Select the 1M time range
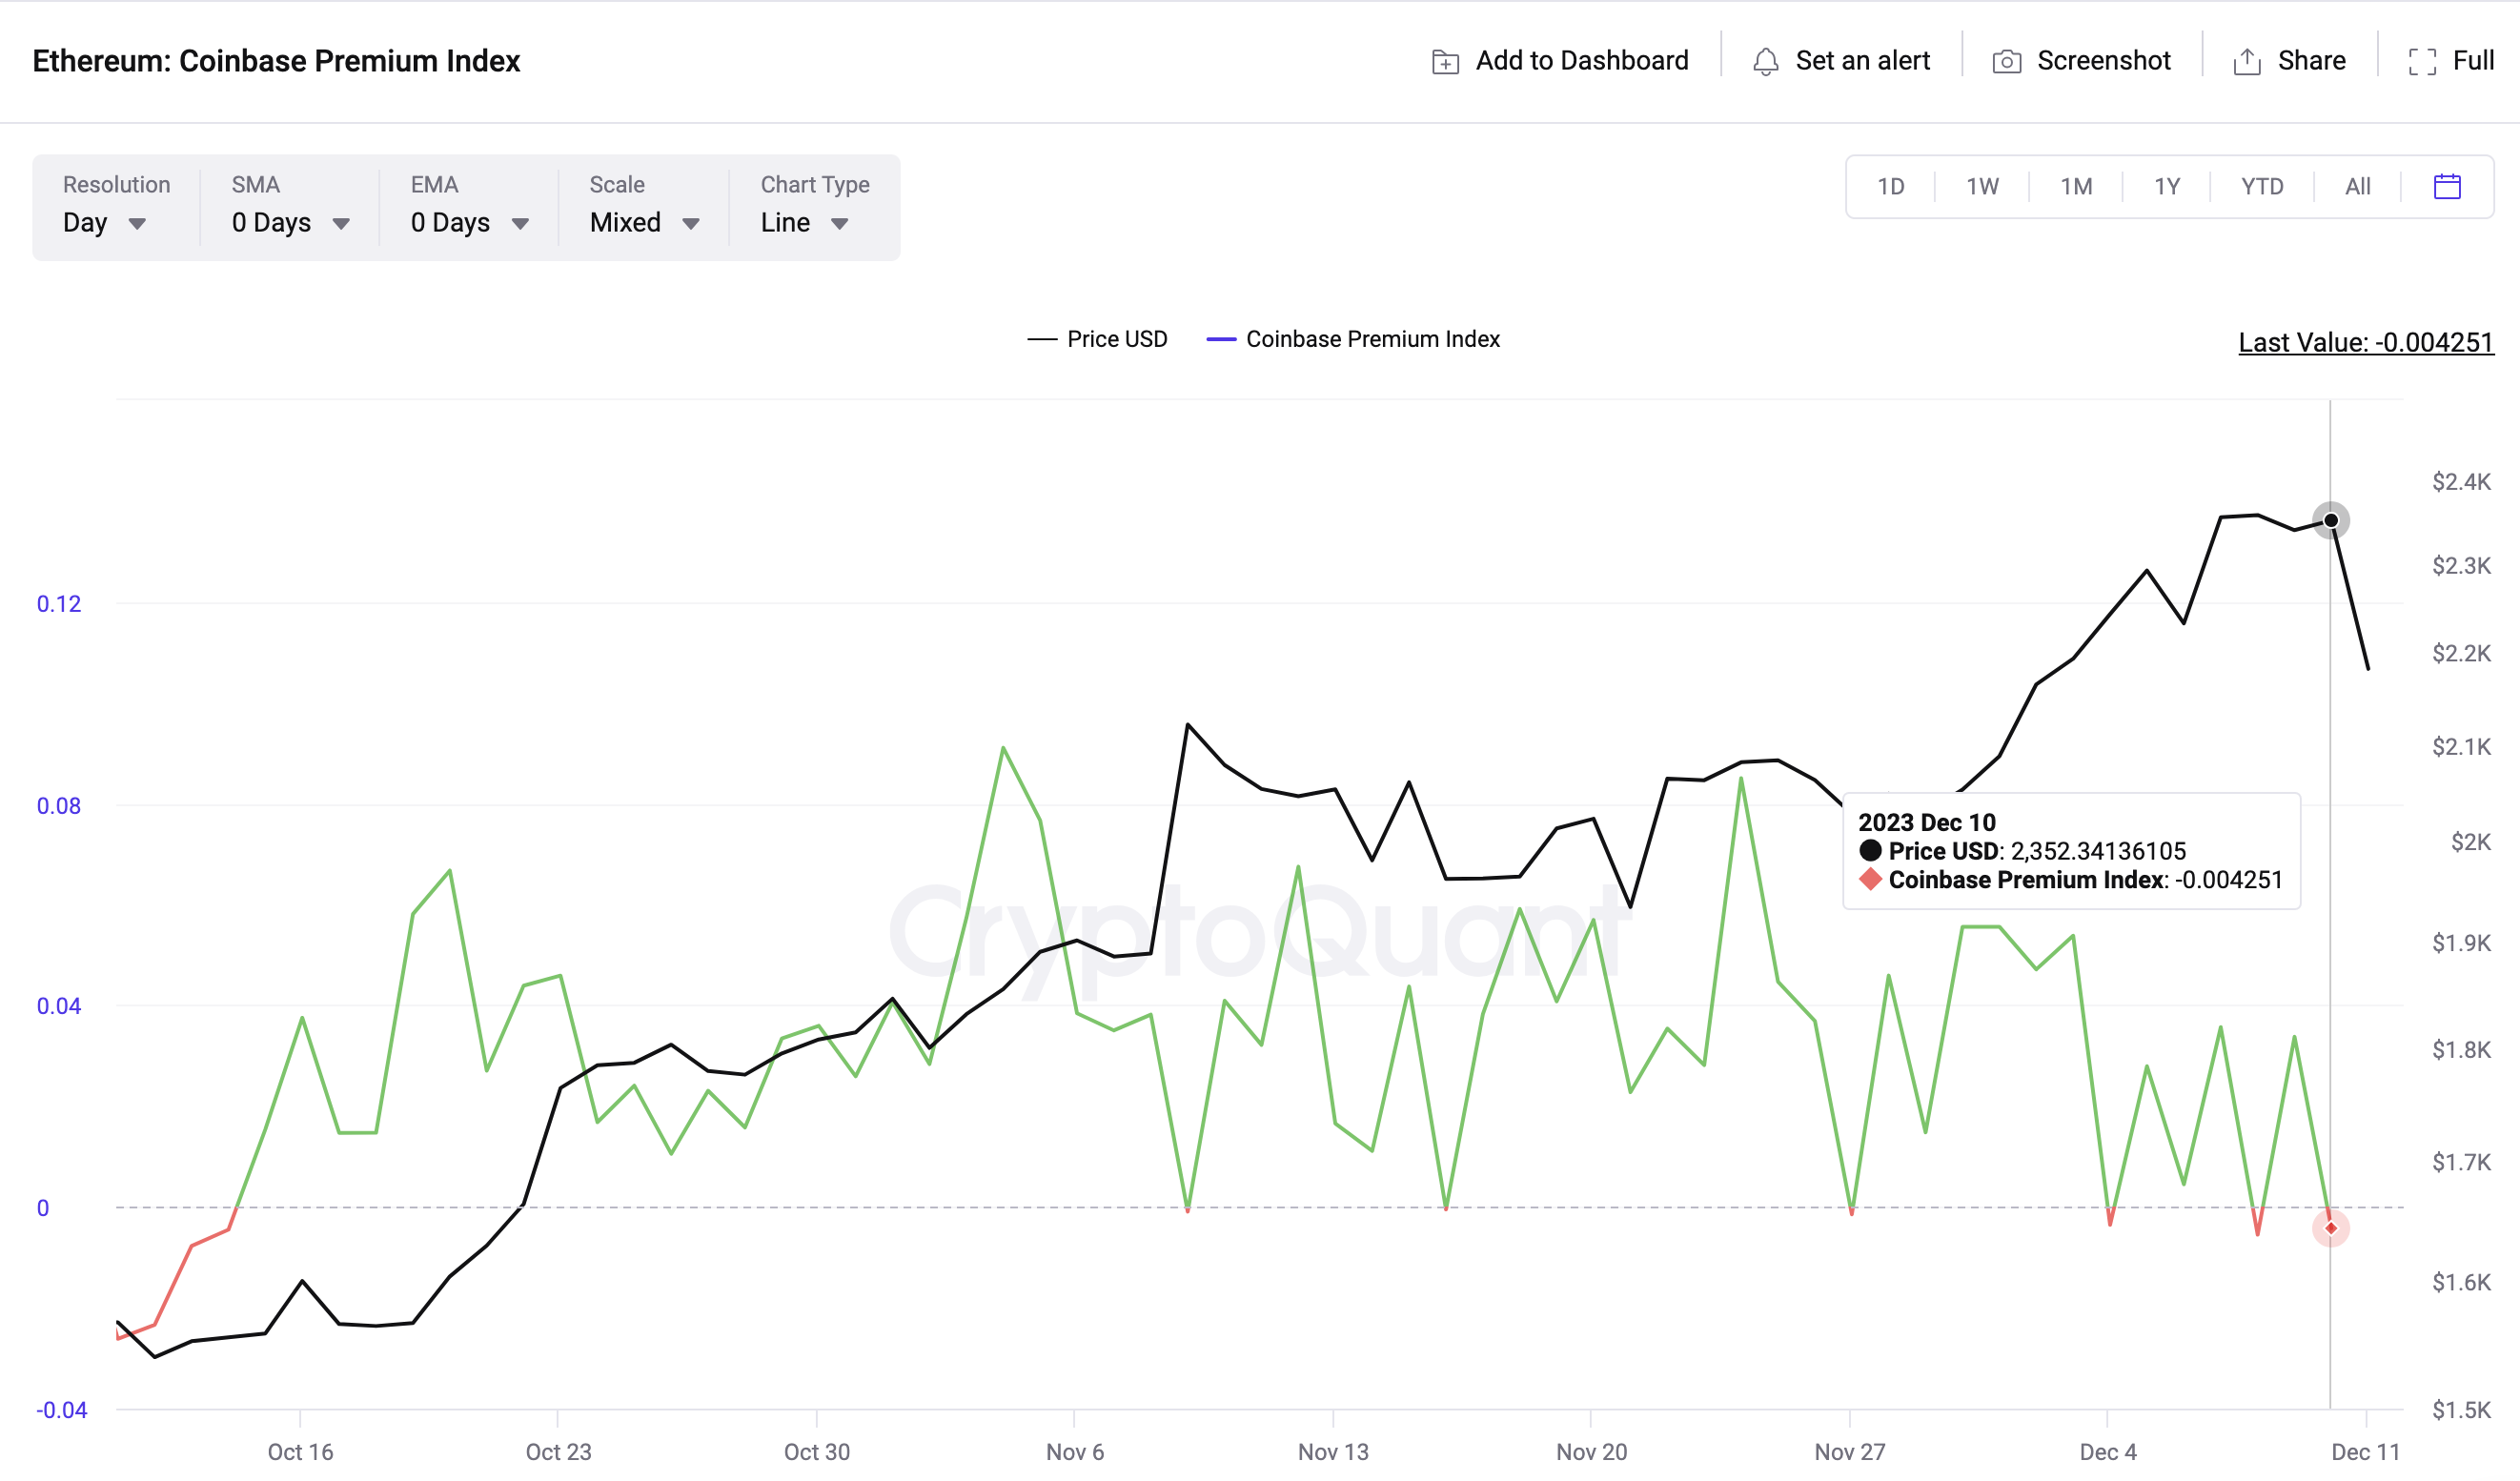Image resolution: width=2520 pixels, height=1481 pixels. (x=2076, y=187)
